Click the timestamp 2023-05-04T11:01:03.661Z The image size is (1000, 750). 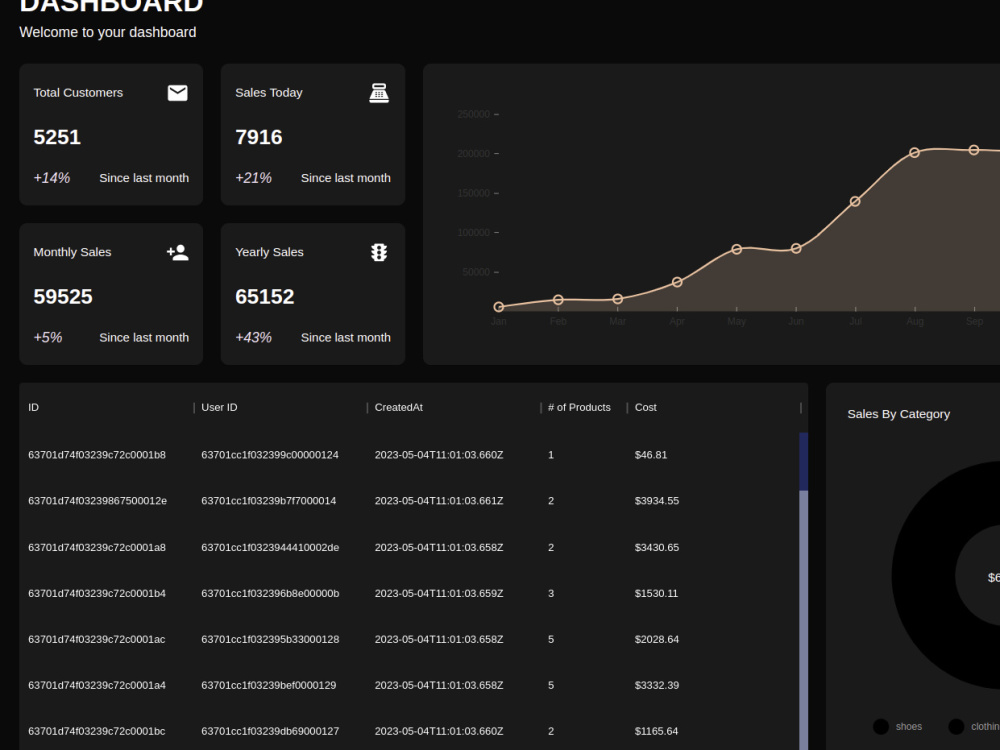tap(439, 501)
